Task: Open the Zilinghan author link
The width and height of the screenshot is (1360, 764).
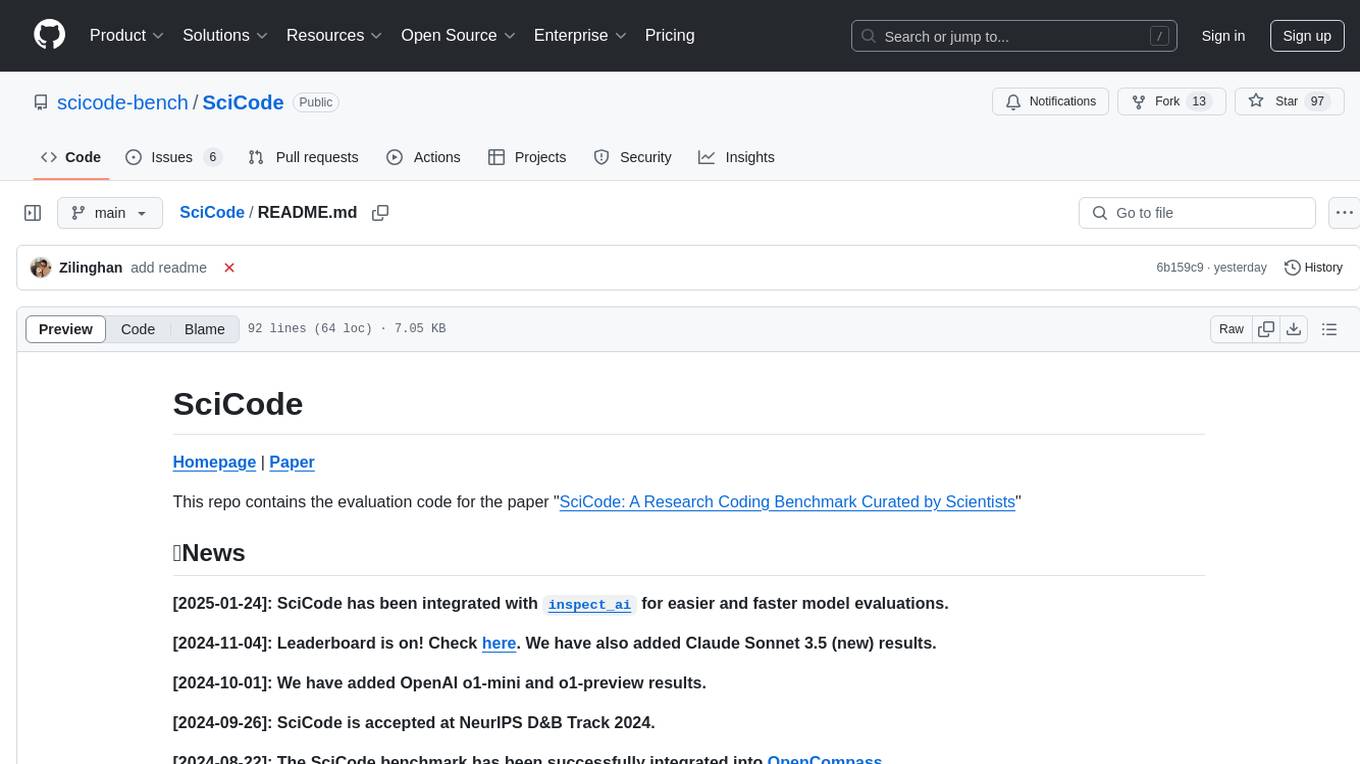Action: click(x=91, y=267)
